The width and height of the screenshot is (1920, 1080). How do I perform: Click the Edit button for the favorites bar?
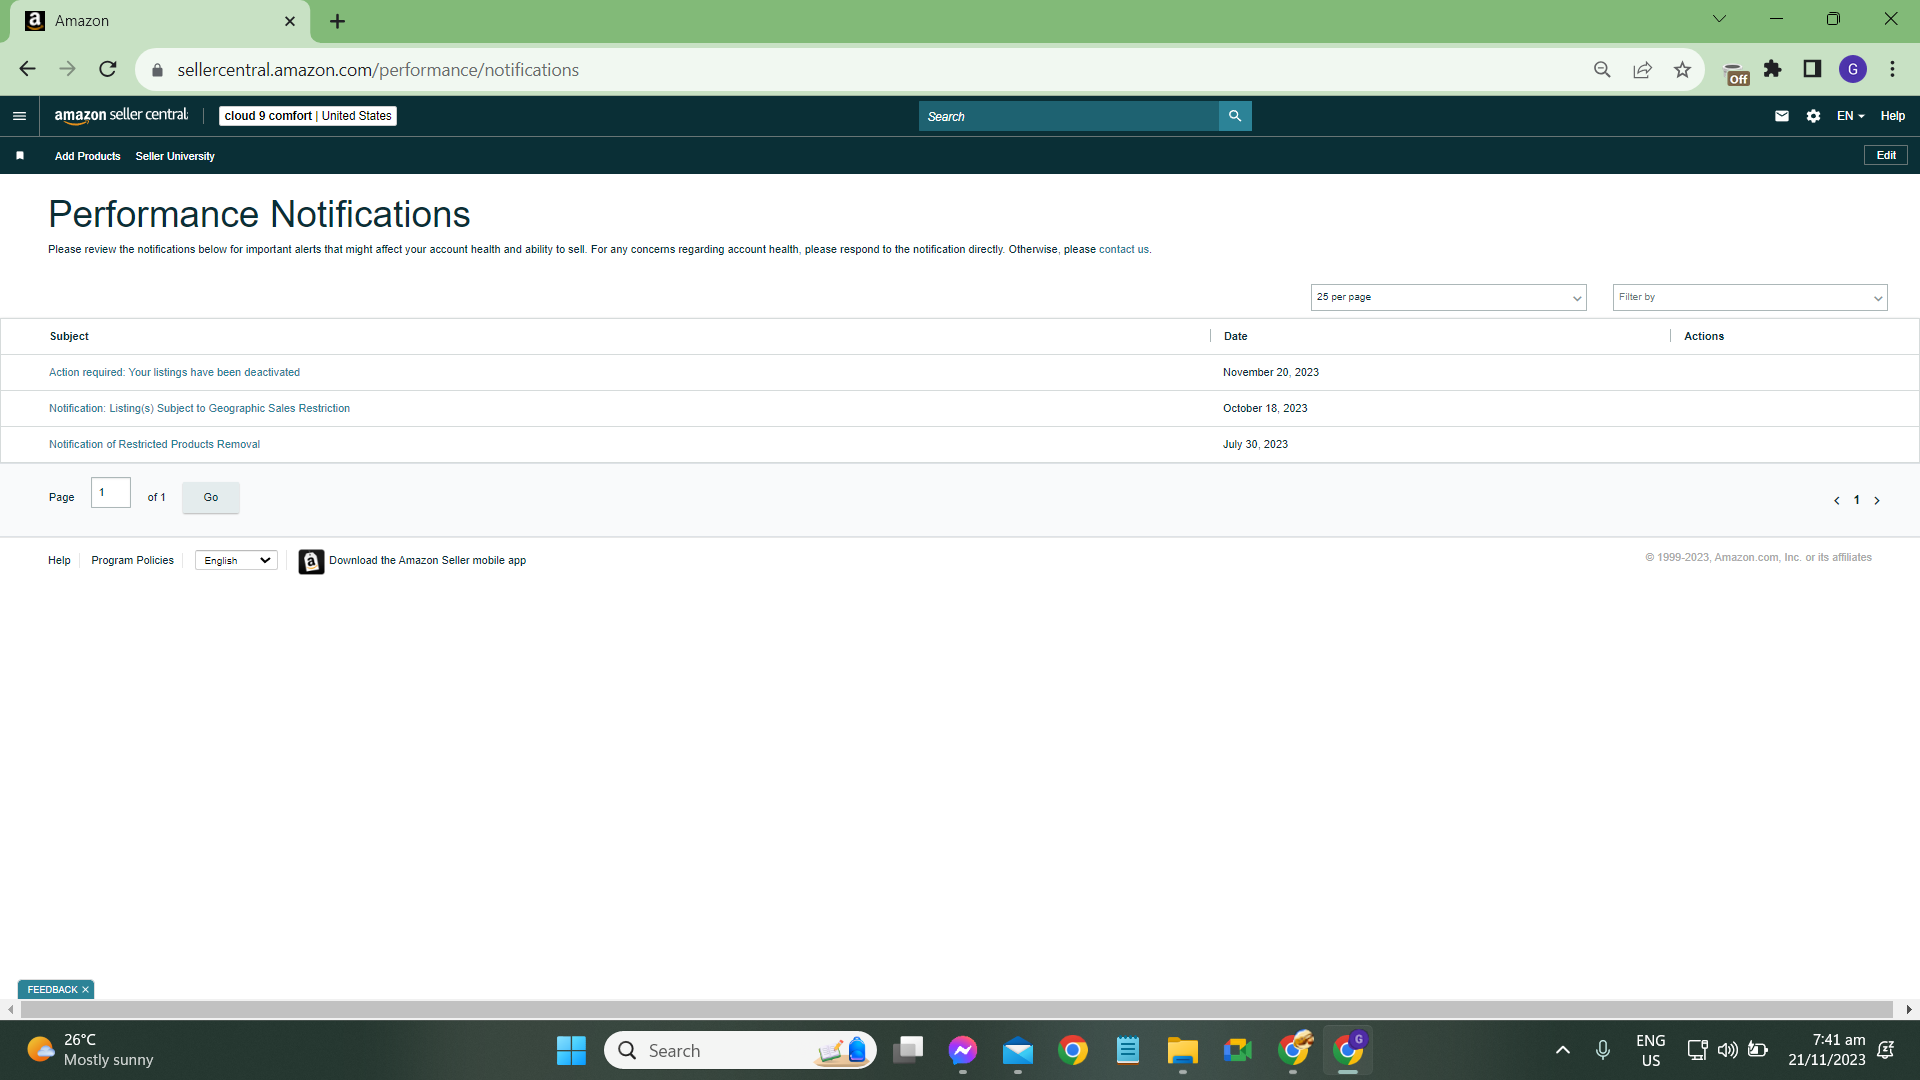click(1886, 155)
